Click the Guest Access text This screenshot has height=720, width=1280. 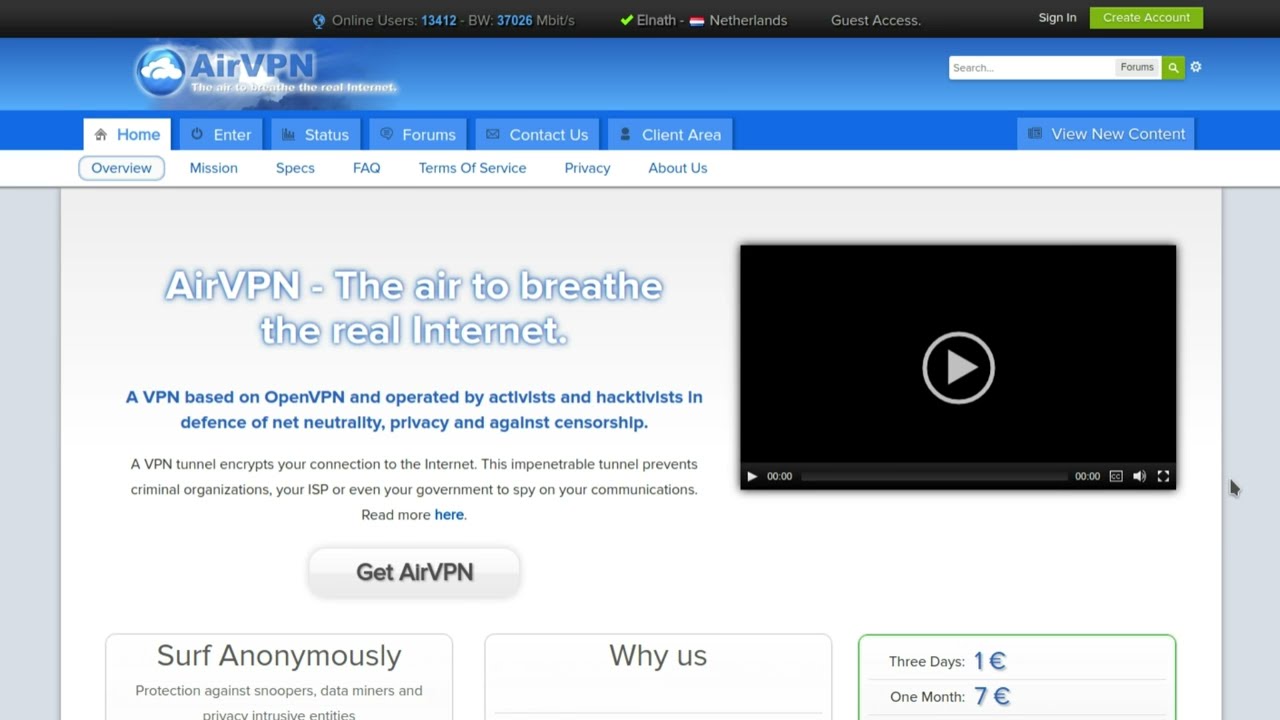point(876,20)
